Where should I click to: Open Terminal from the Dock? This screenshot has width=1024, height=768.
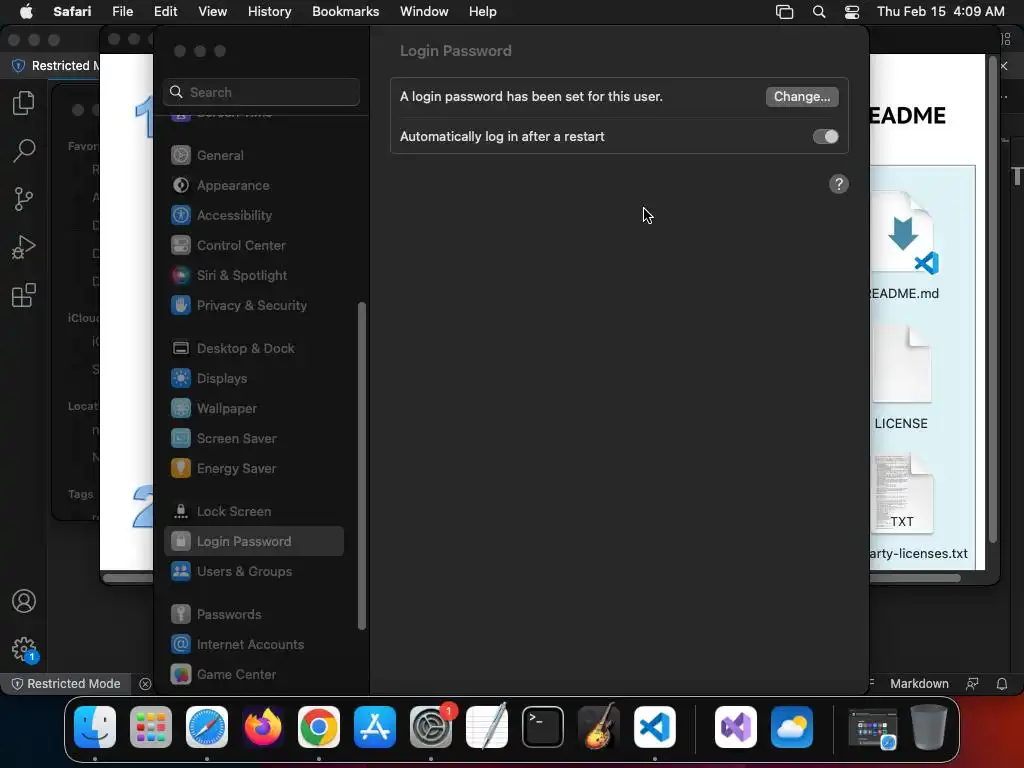pyautogui.click(x=543, y=727)
